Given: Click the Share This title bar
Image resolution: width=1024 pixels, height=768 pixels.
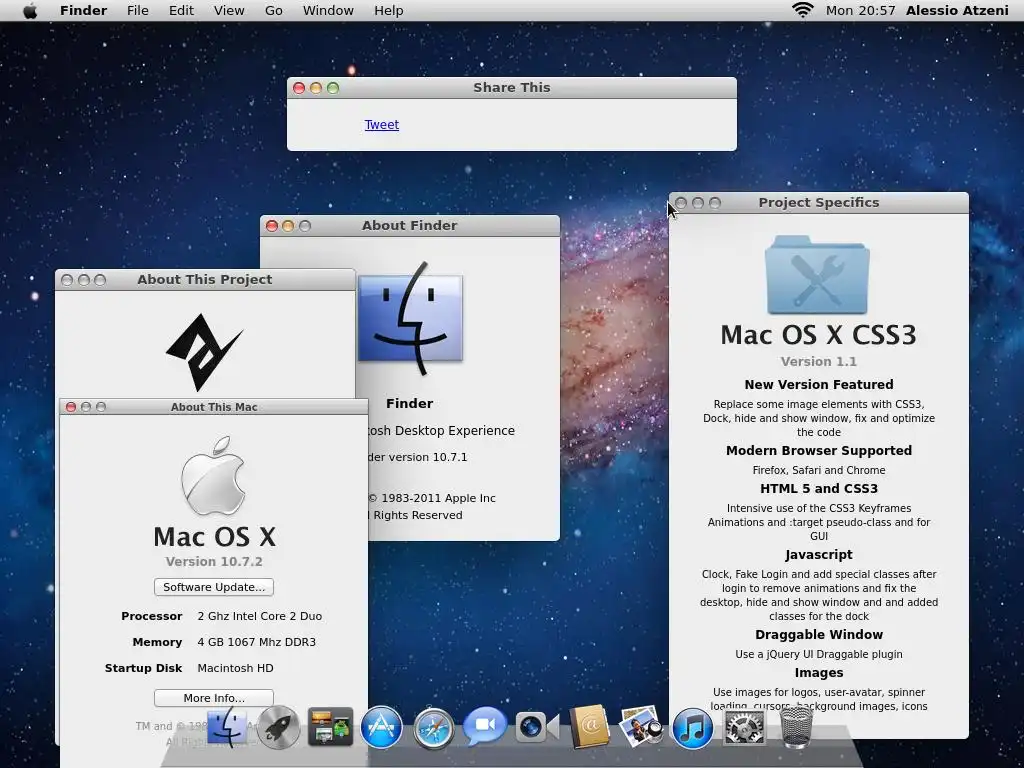Looking at the screenshot, I should point(512,88).
